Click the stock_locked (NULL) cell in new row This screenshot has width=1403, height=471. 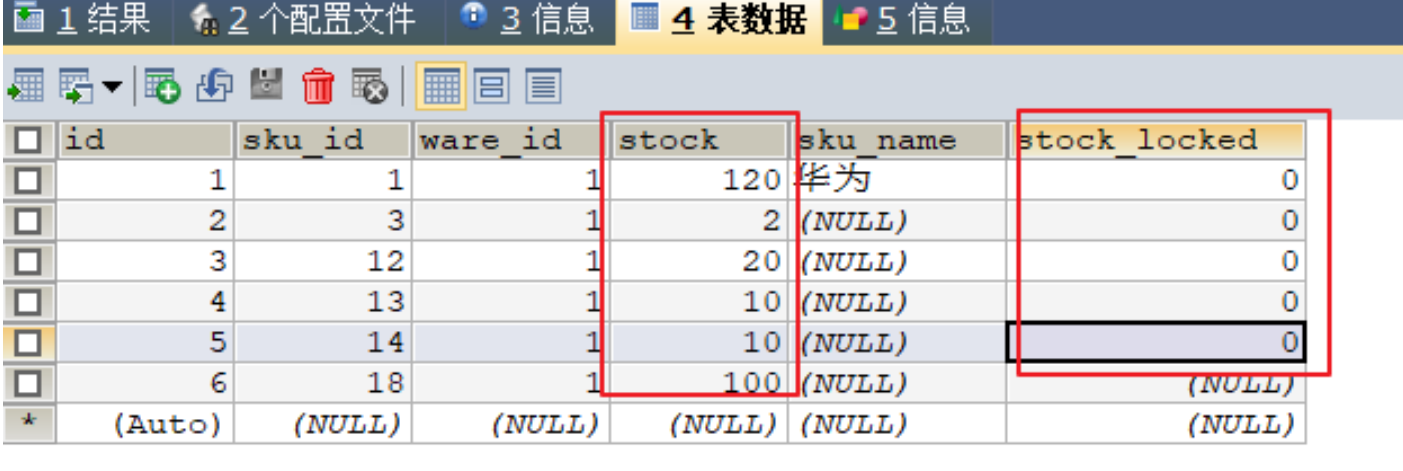tap(1156, 425)
